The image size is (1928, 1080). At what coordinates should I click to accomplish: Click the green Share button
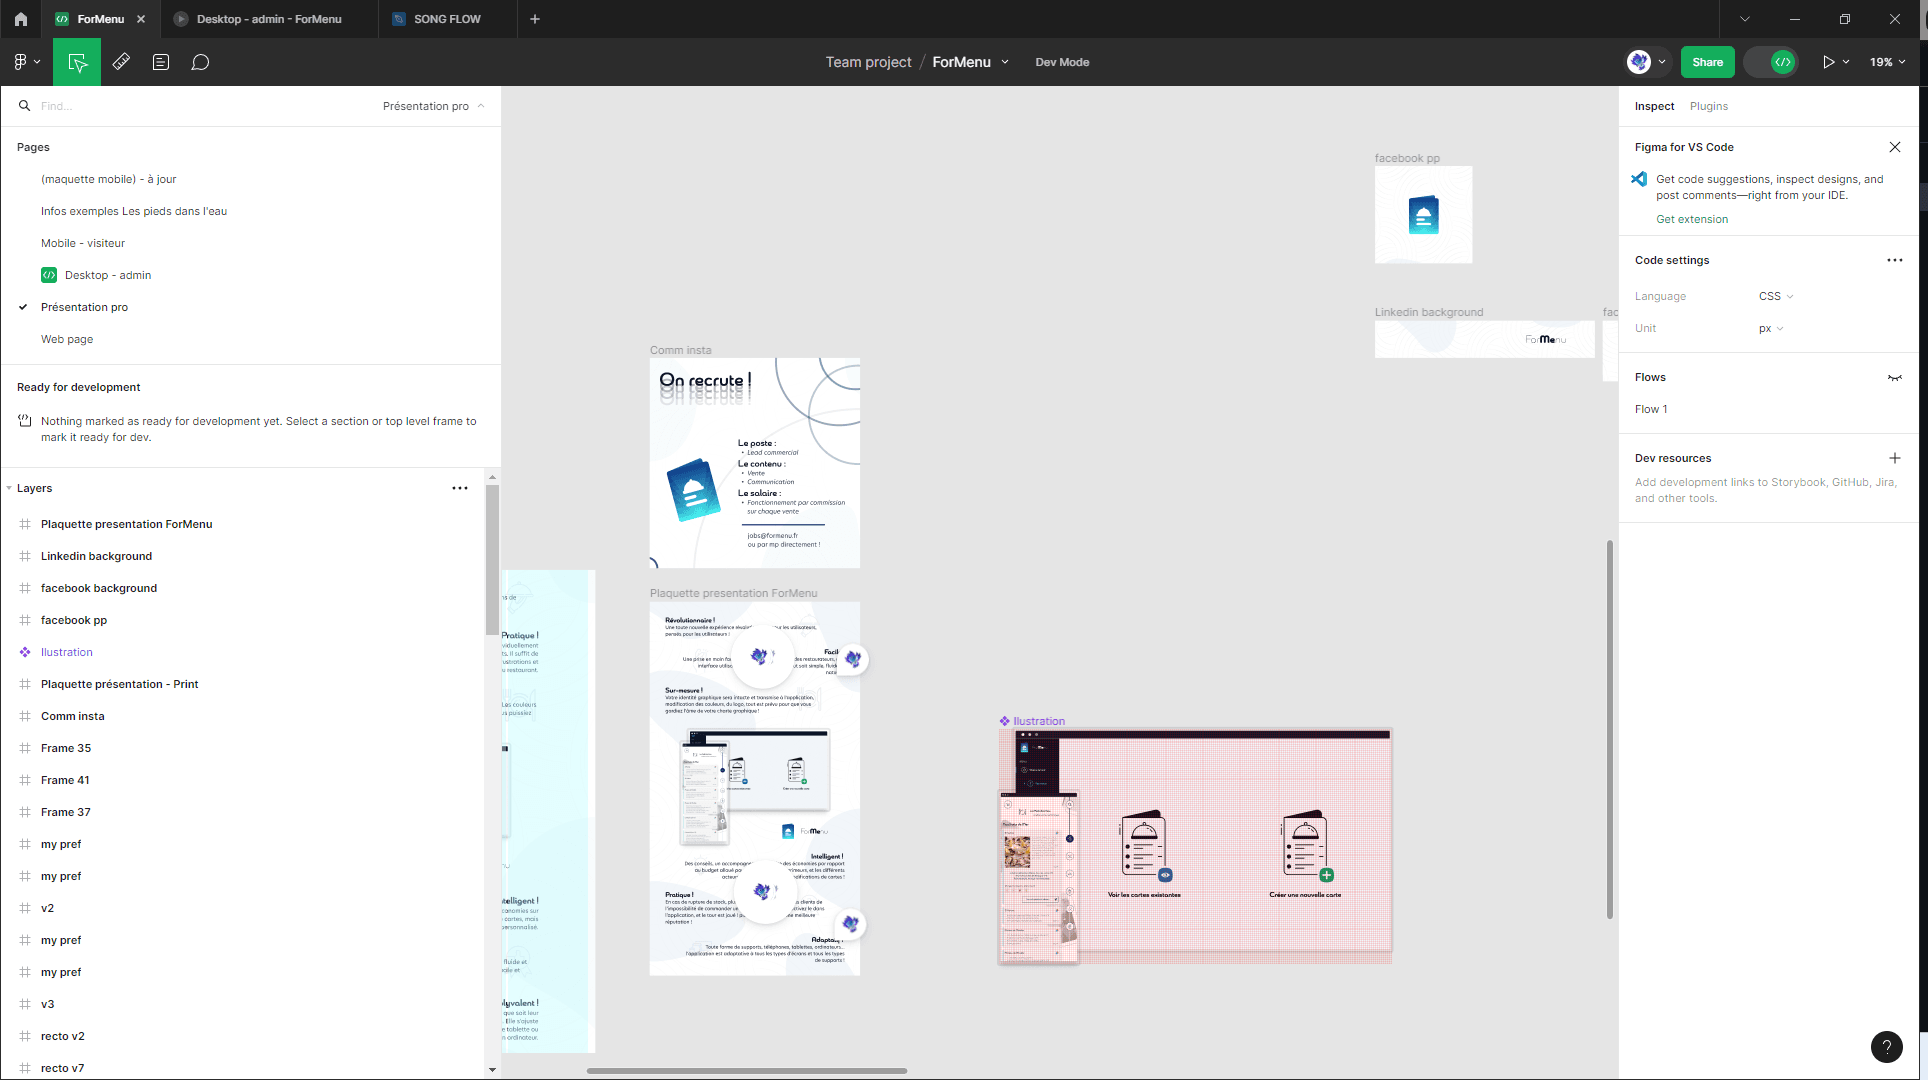1707,62
